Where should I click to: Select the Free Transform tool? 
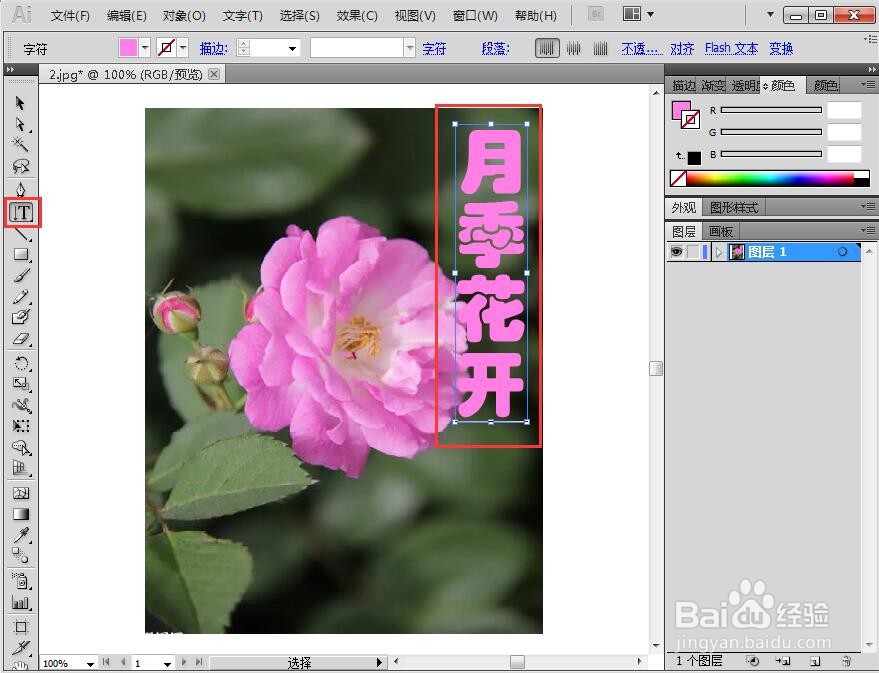pyautogui.click(x=21, y=426)
